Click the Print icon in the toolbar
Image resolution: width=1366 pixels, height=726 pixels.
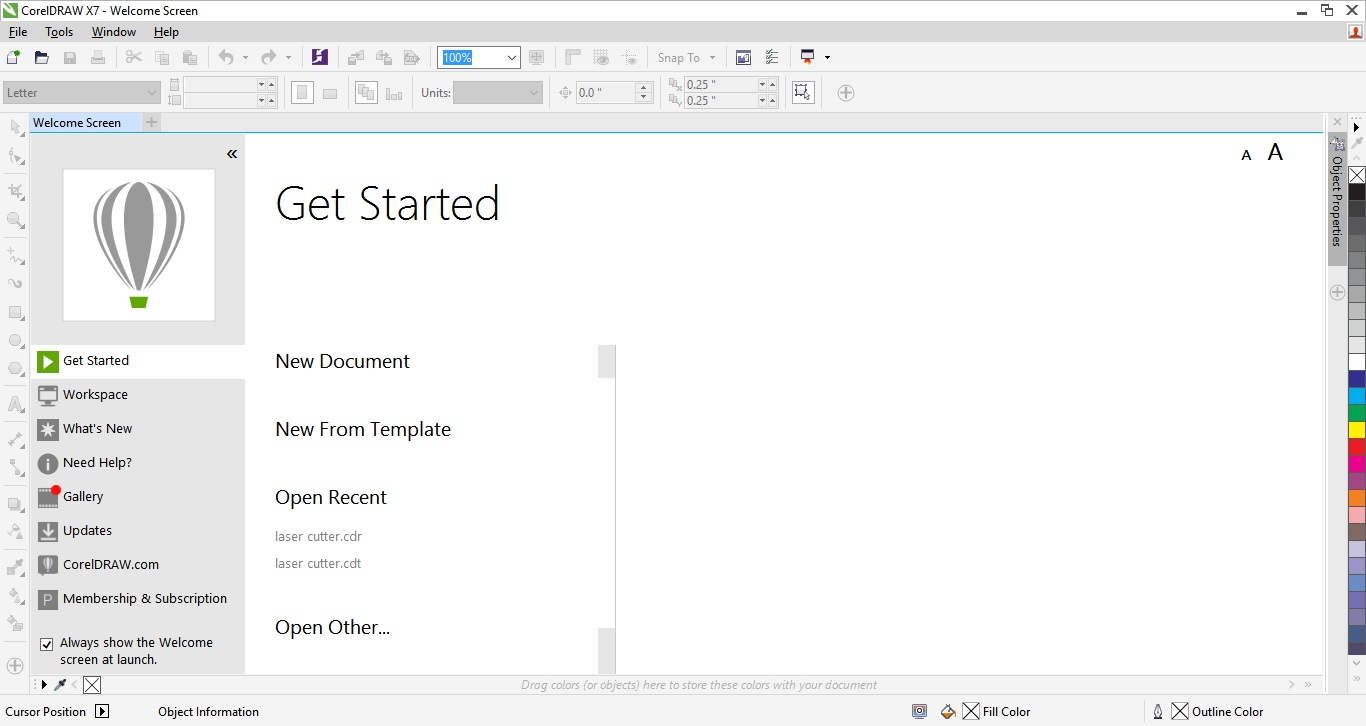click(98, 58)
